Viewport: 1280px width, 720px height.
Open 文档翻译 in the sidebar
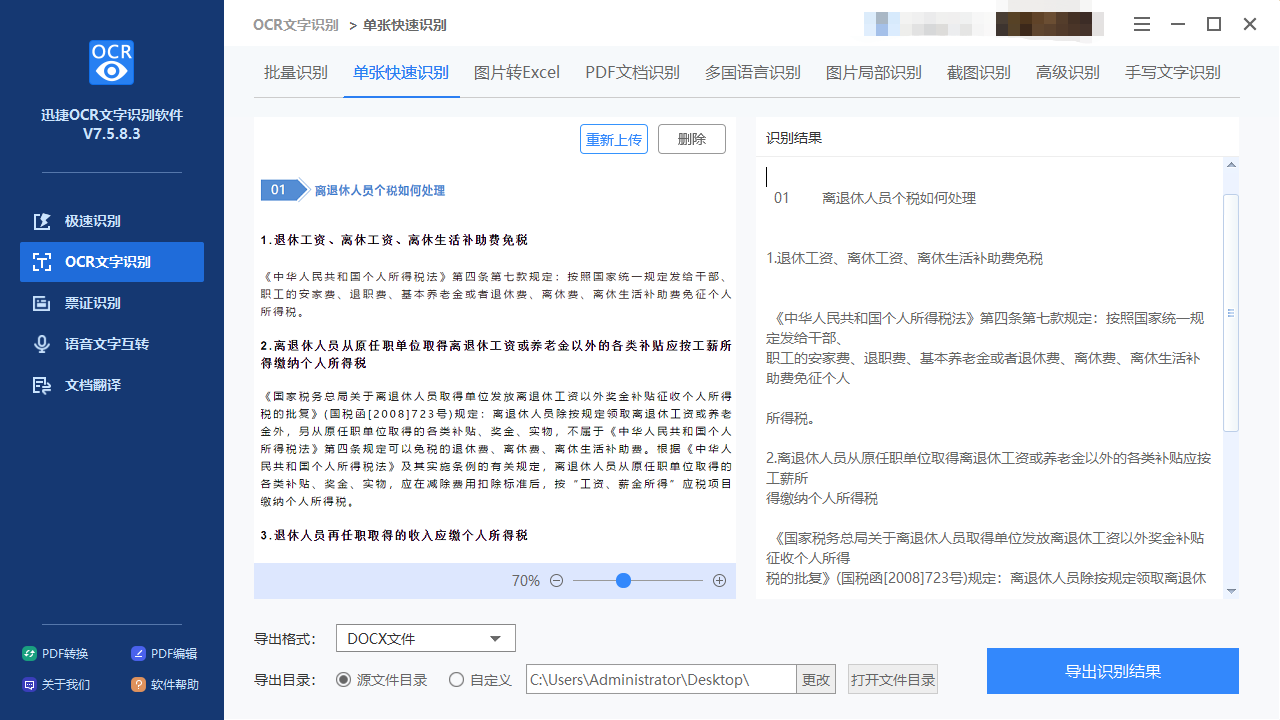(x=112, y=385)
